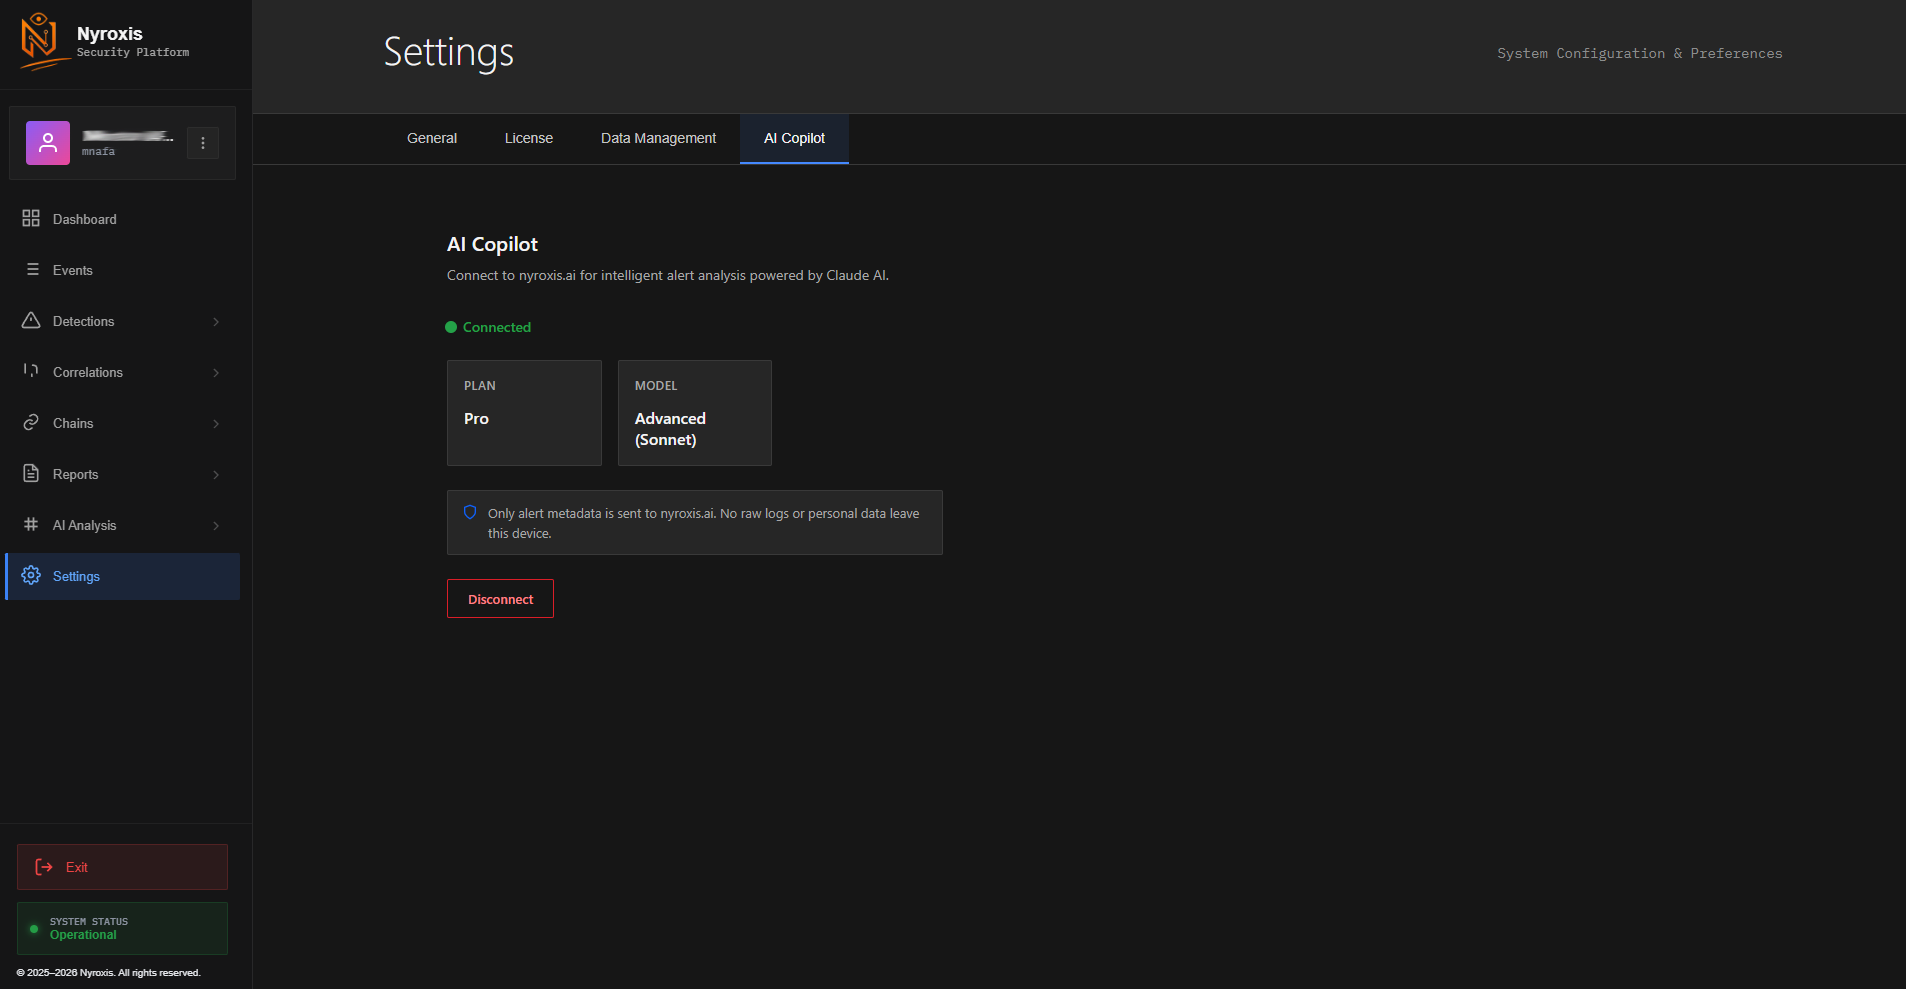Click the purple user avatar icon
The height and width of the screenshot is (989, 1906).
pyautogui.click(x=48, y=143)
